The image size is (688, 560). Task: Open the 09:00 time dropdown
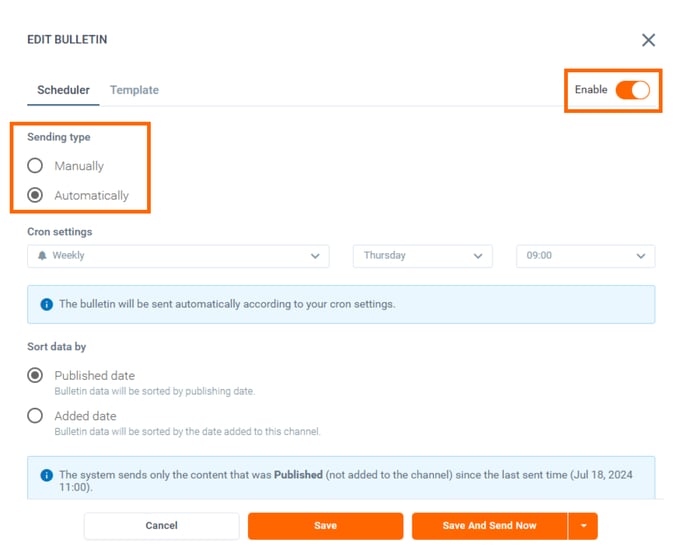[x=585, y=256]
